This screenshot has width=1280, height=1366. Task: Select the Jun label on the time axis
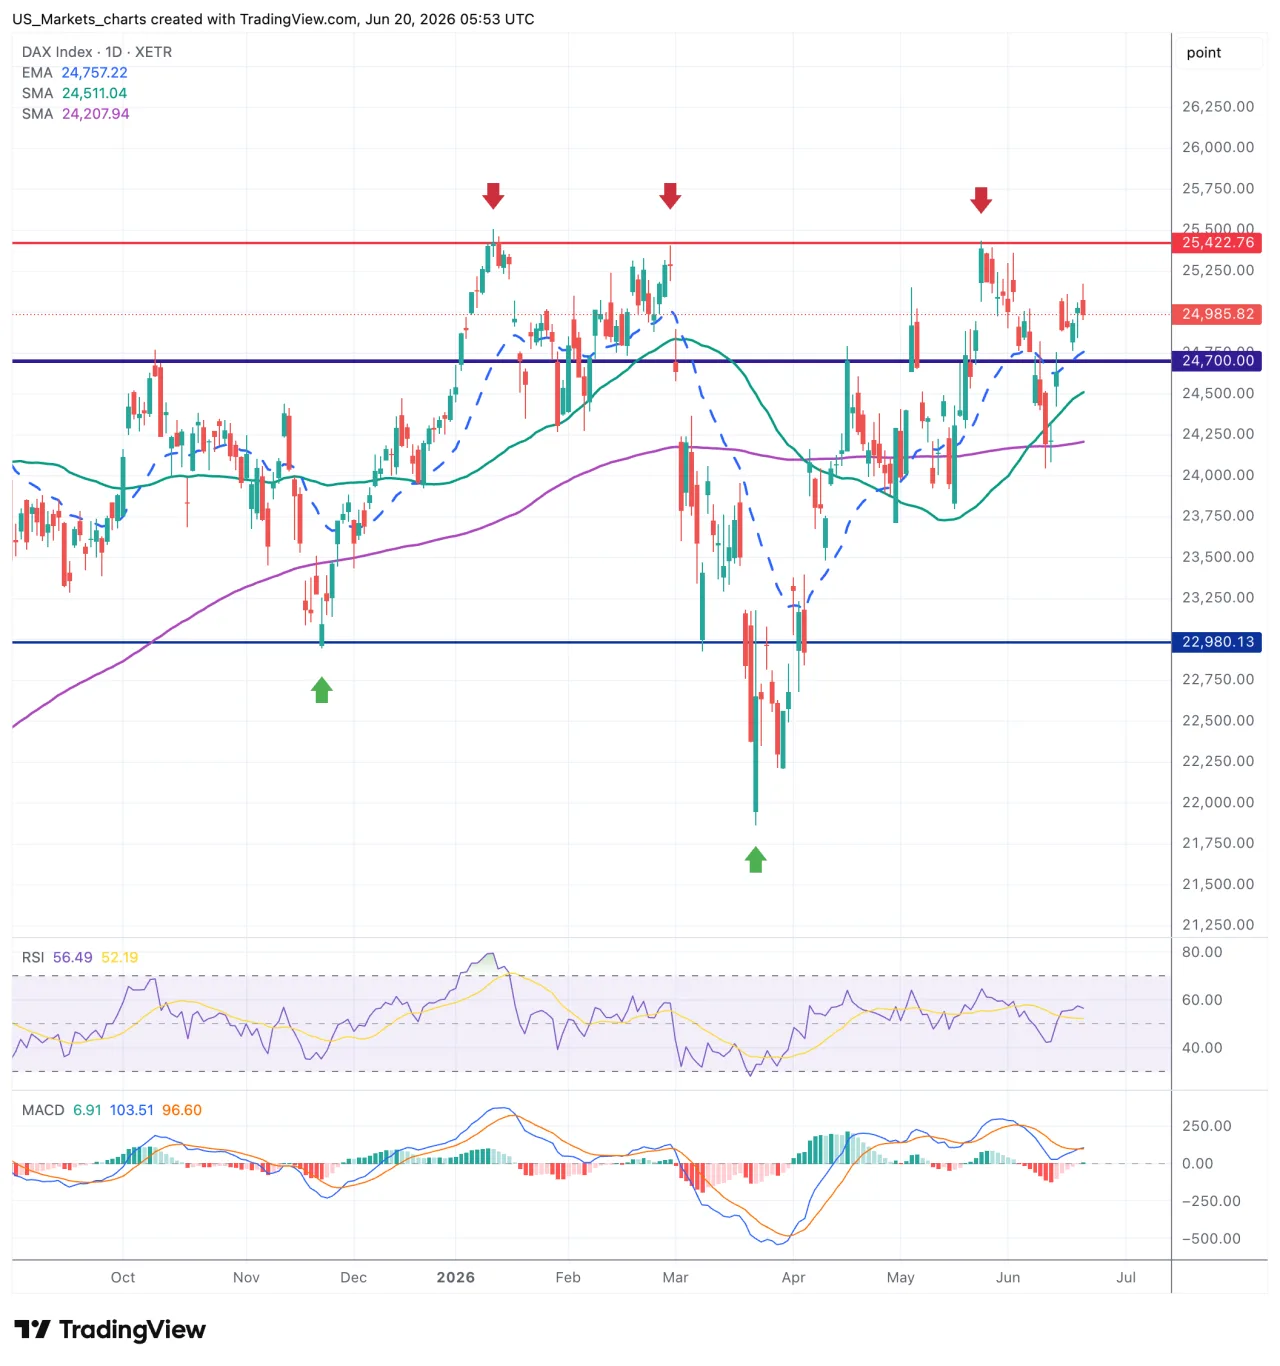pyautogui.click(x=1008, y=1277)
